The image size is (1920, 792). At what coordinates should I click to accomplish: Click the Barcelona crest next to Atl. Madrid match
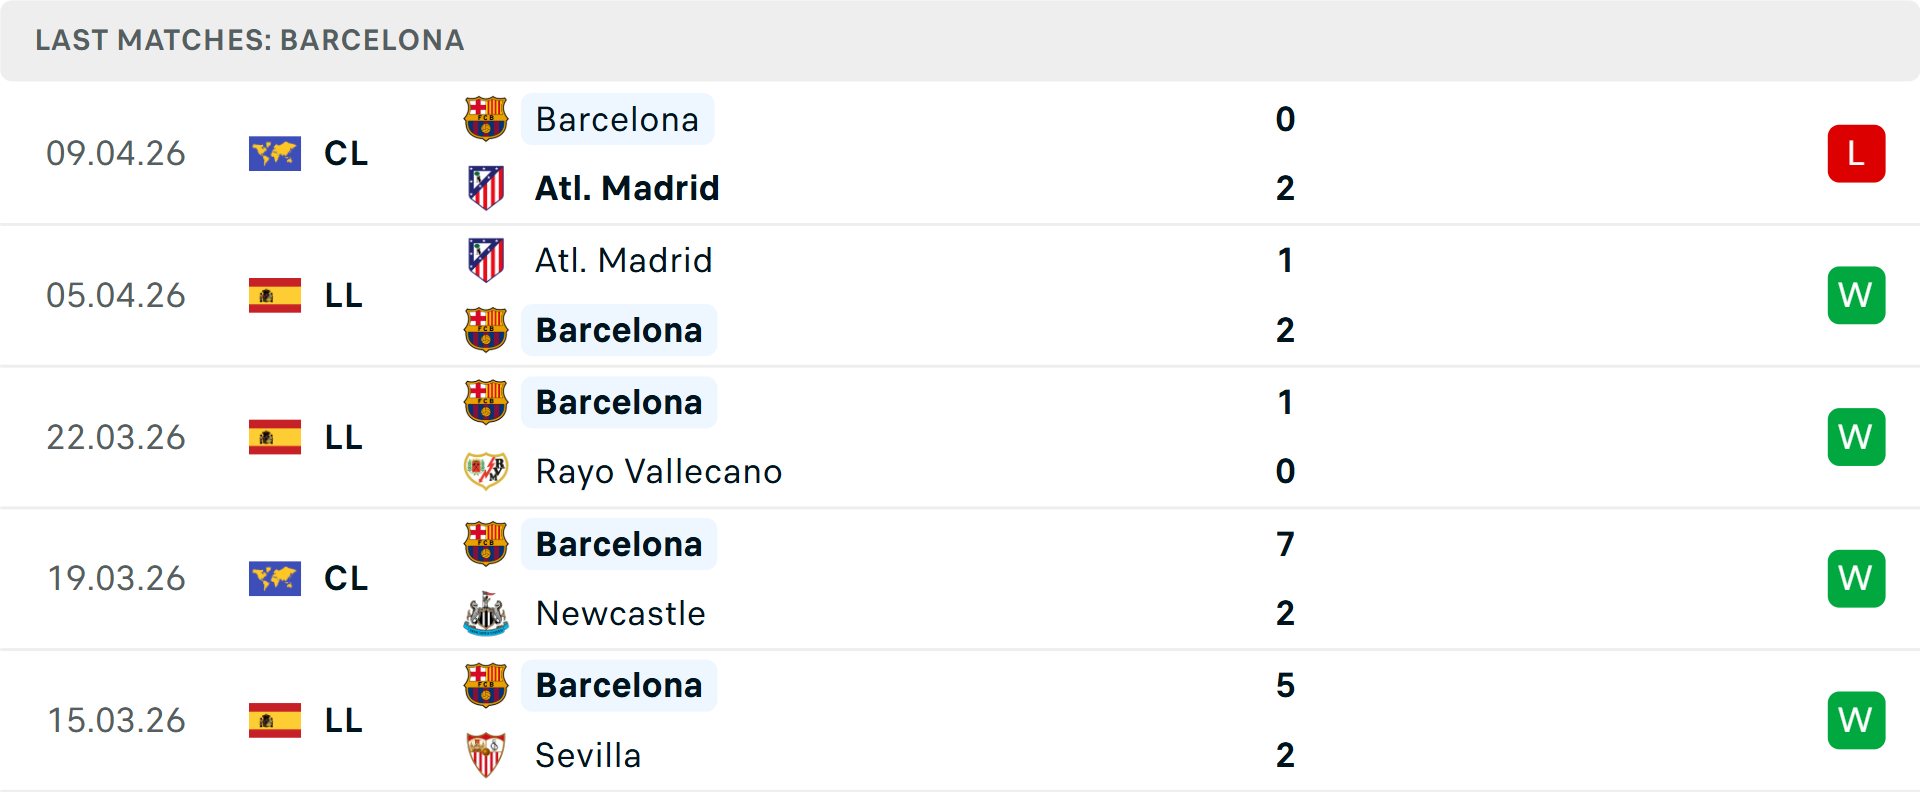click(x=486, y=119)
